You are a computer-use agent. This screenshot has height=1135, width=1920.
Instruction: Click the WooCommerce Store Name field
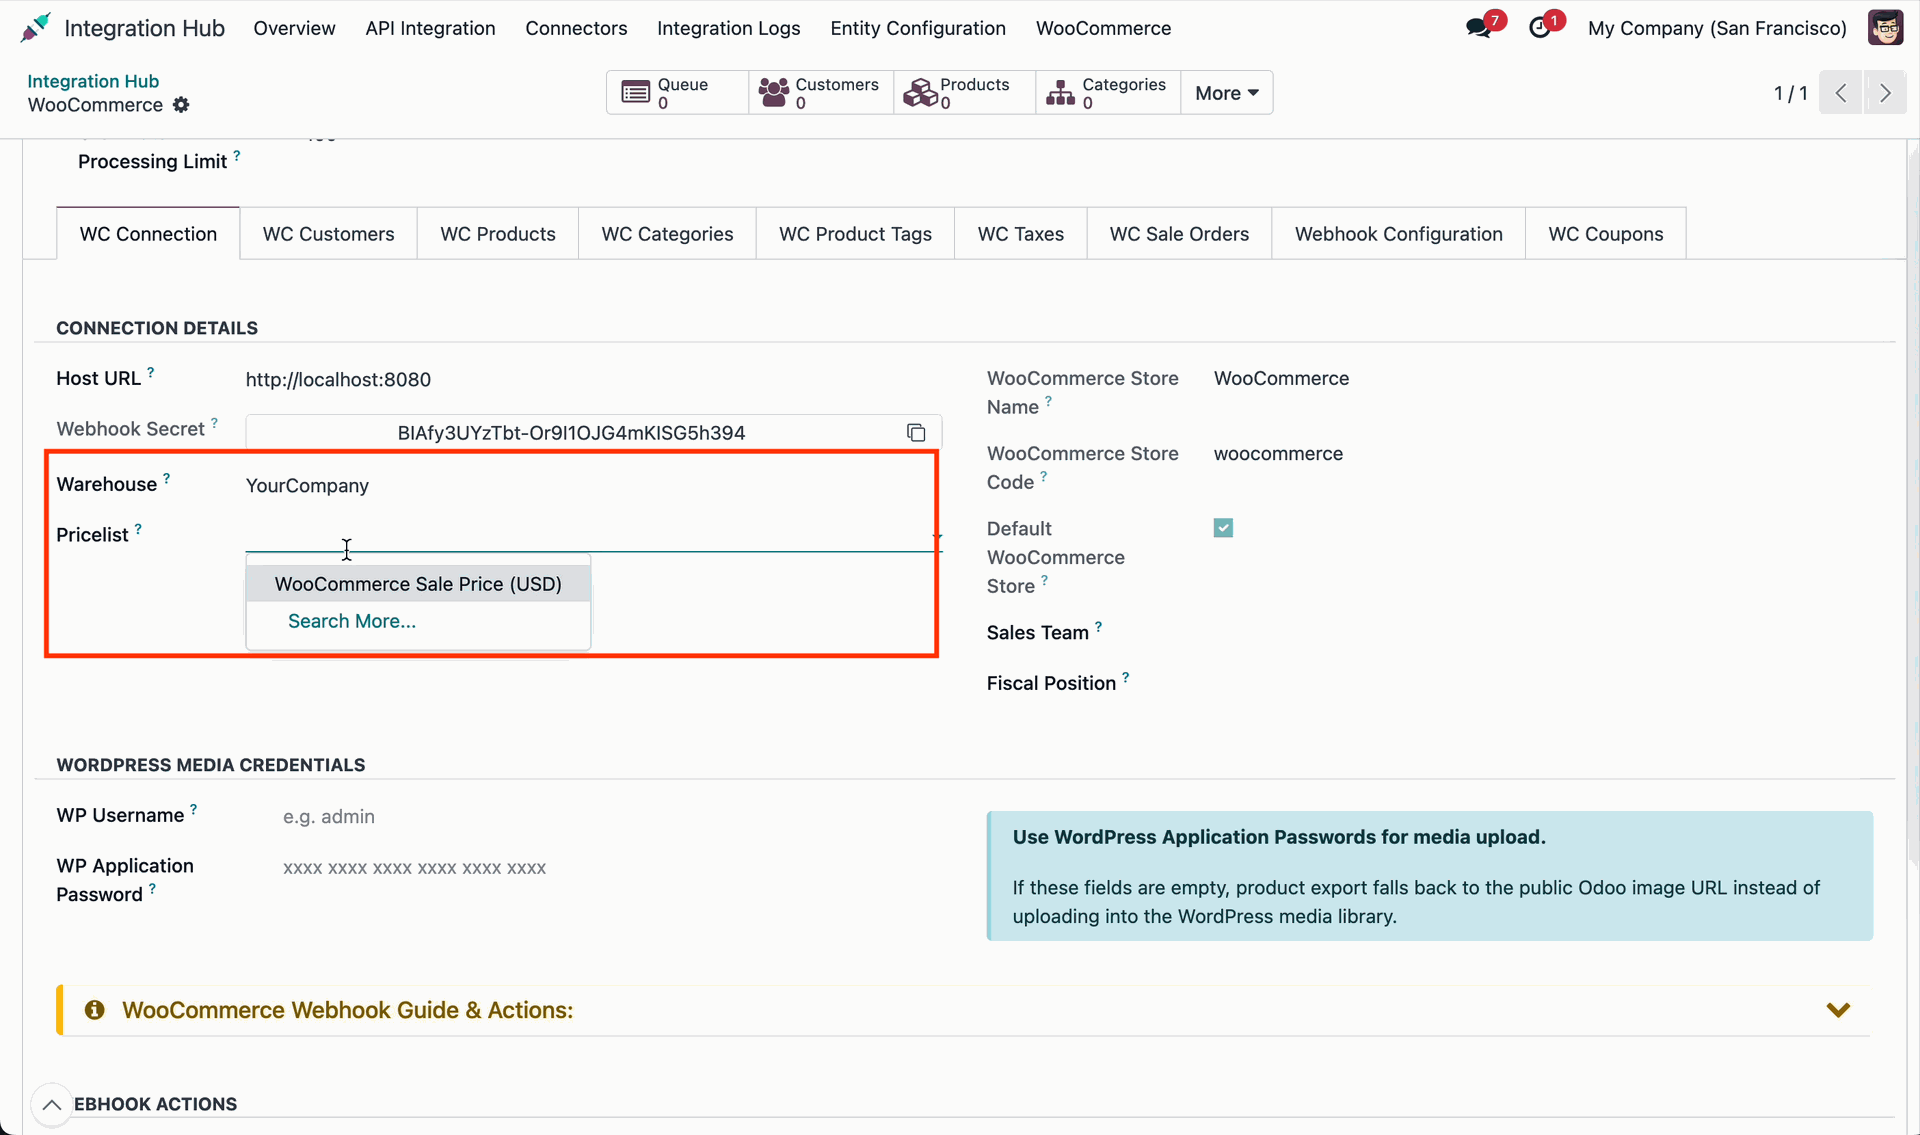[x=1281, y=379]
